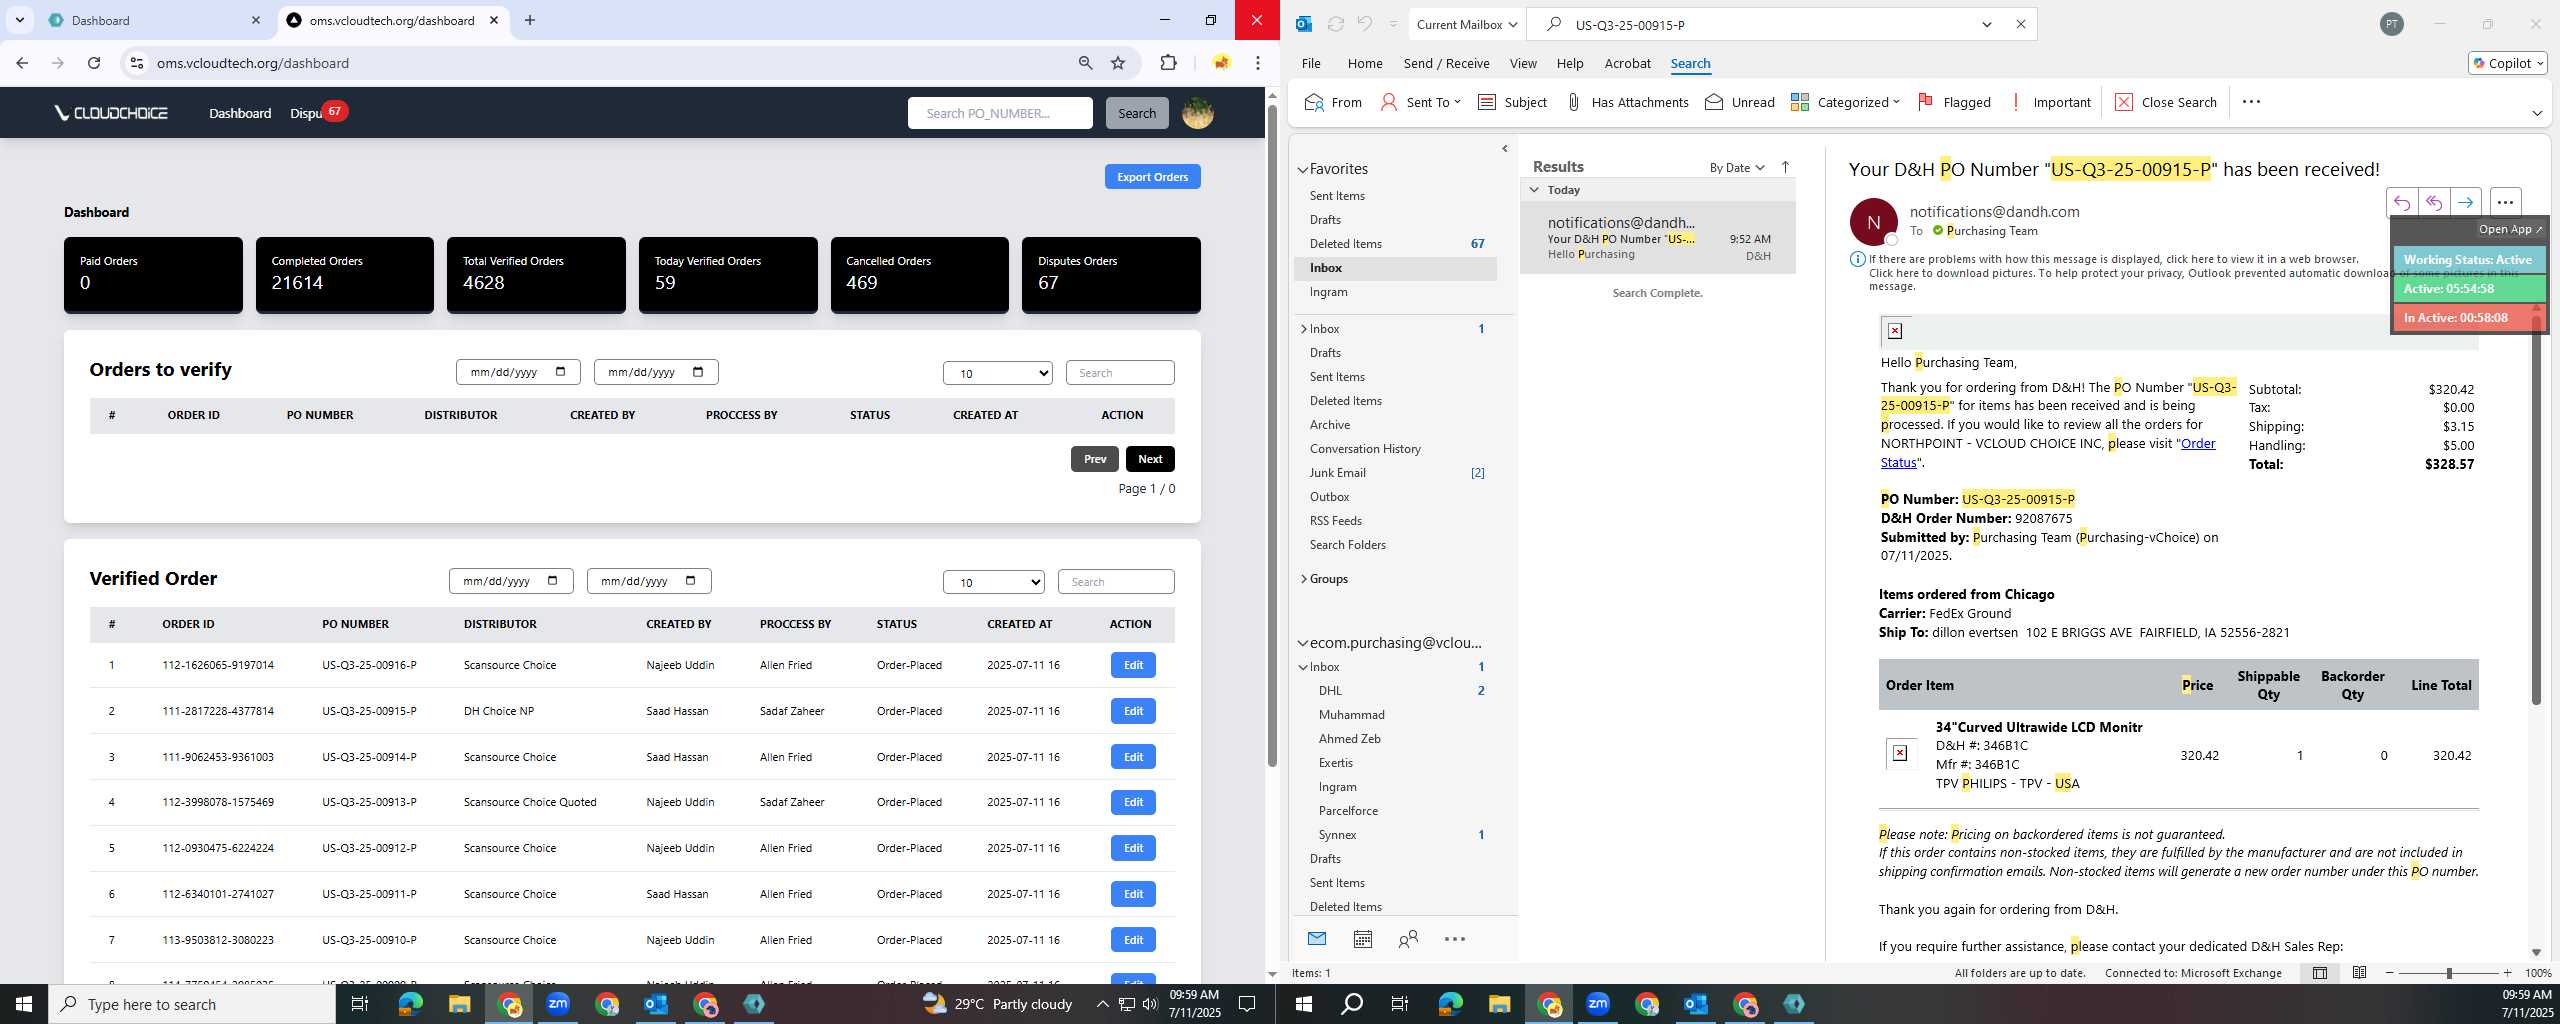Filter by Has Attachments paperclip
Viewport: 2560px width, 1024px height.
[1627, 102]
